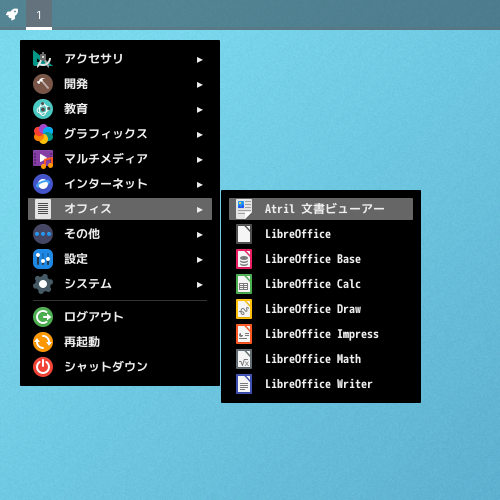Expand the グラフィックス submenu arrow
Screen dimensions: 500x500
coord(199,135)
